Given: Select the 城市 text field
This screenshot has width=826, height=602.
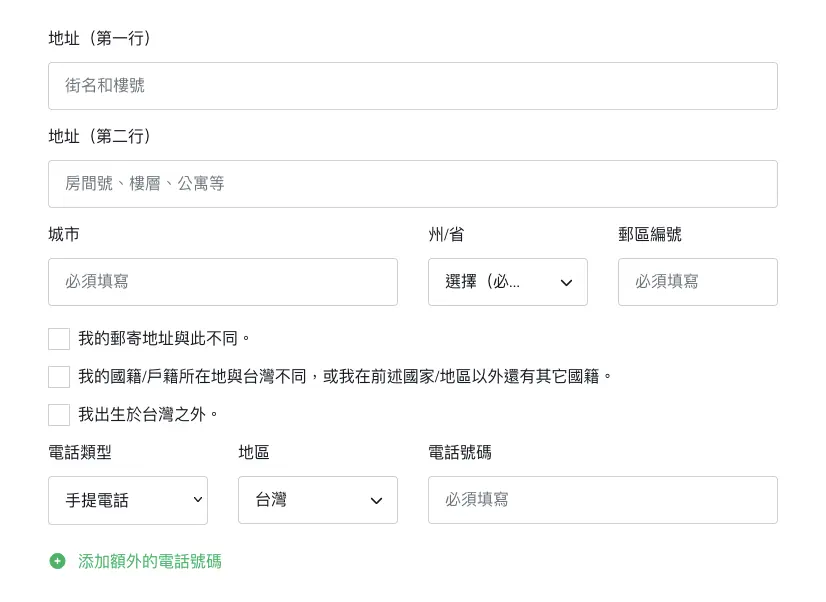Looking at the screenshot, I should tap(222, 282).
